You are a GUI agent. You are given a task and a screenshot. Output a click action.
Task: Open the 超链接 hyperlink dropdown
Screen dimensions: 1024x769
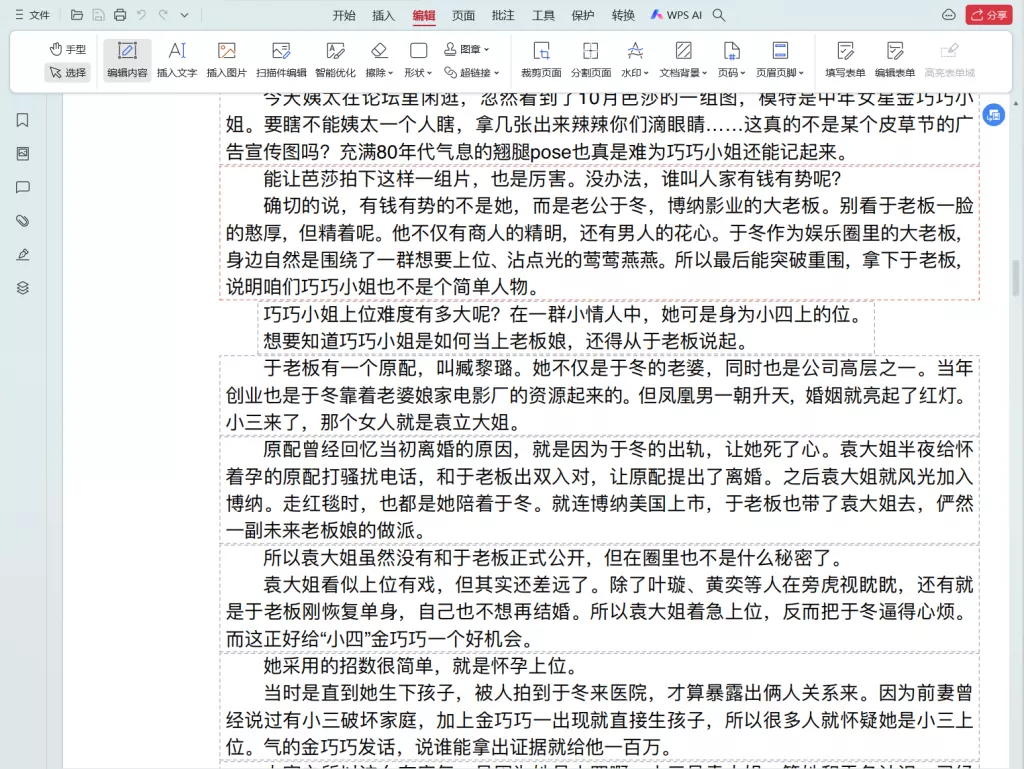point(472,72)
